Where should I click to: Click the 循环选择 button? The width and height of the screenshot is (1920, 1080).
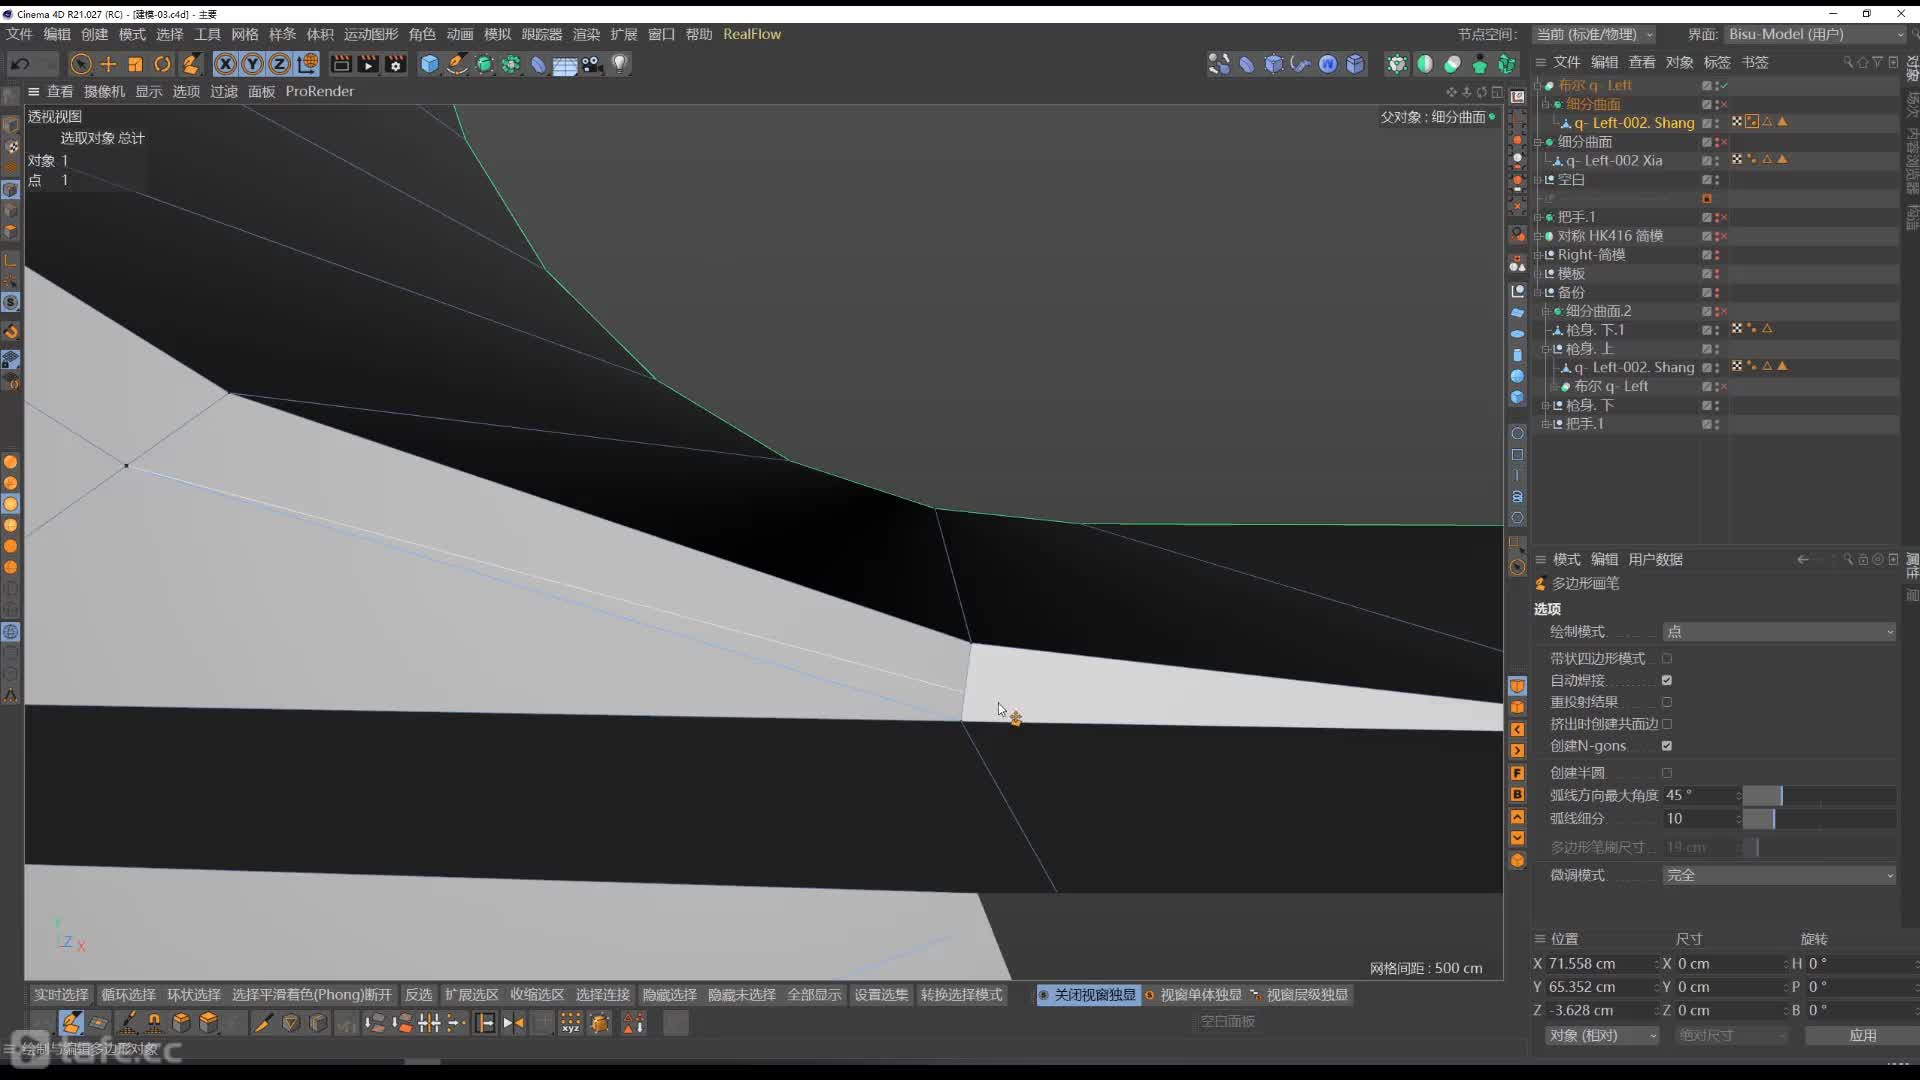coord(128,995)
